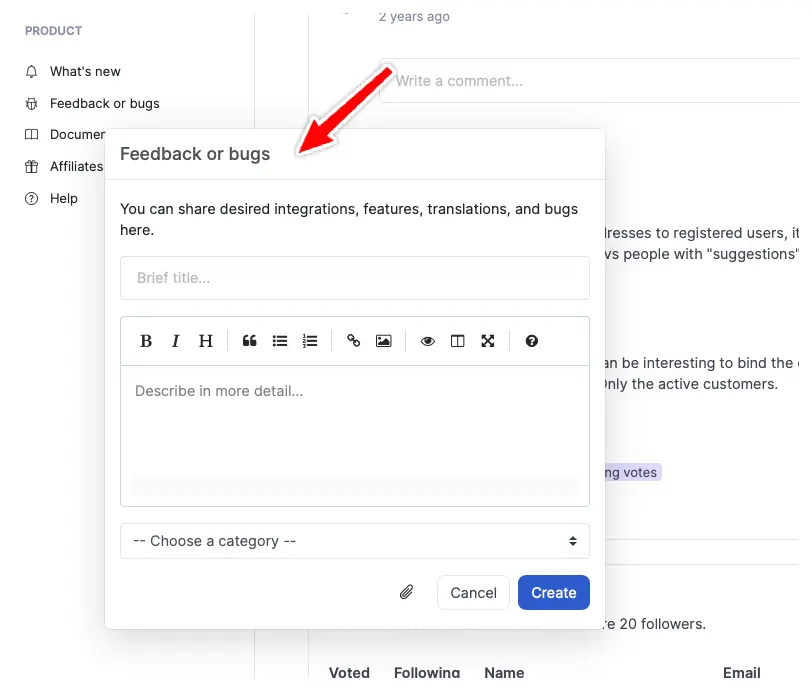Attach a file with paperclip icon
The height and width of the screenshot is (691, 812).
pyautogui.click(x=407, y=593)
